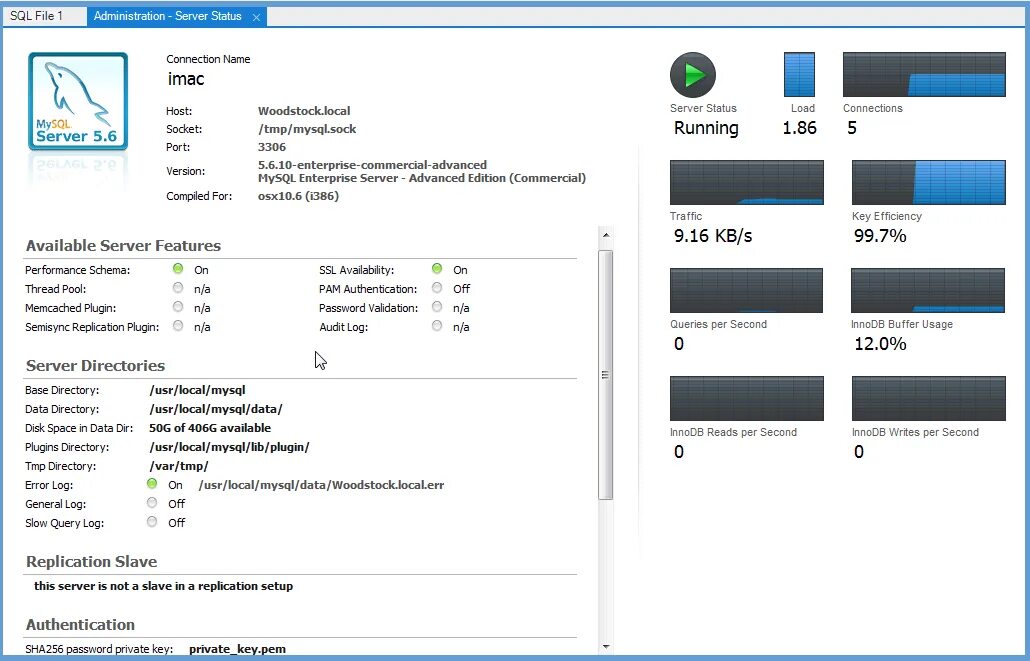Viewport: 1030px width, 661px height.
Task: Click the port value 3306
Action: click(x=272, y=147)
